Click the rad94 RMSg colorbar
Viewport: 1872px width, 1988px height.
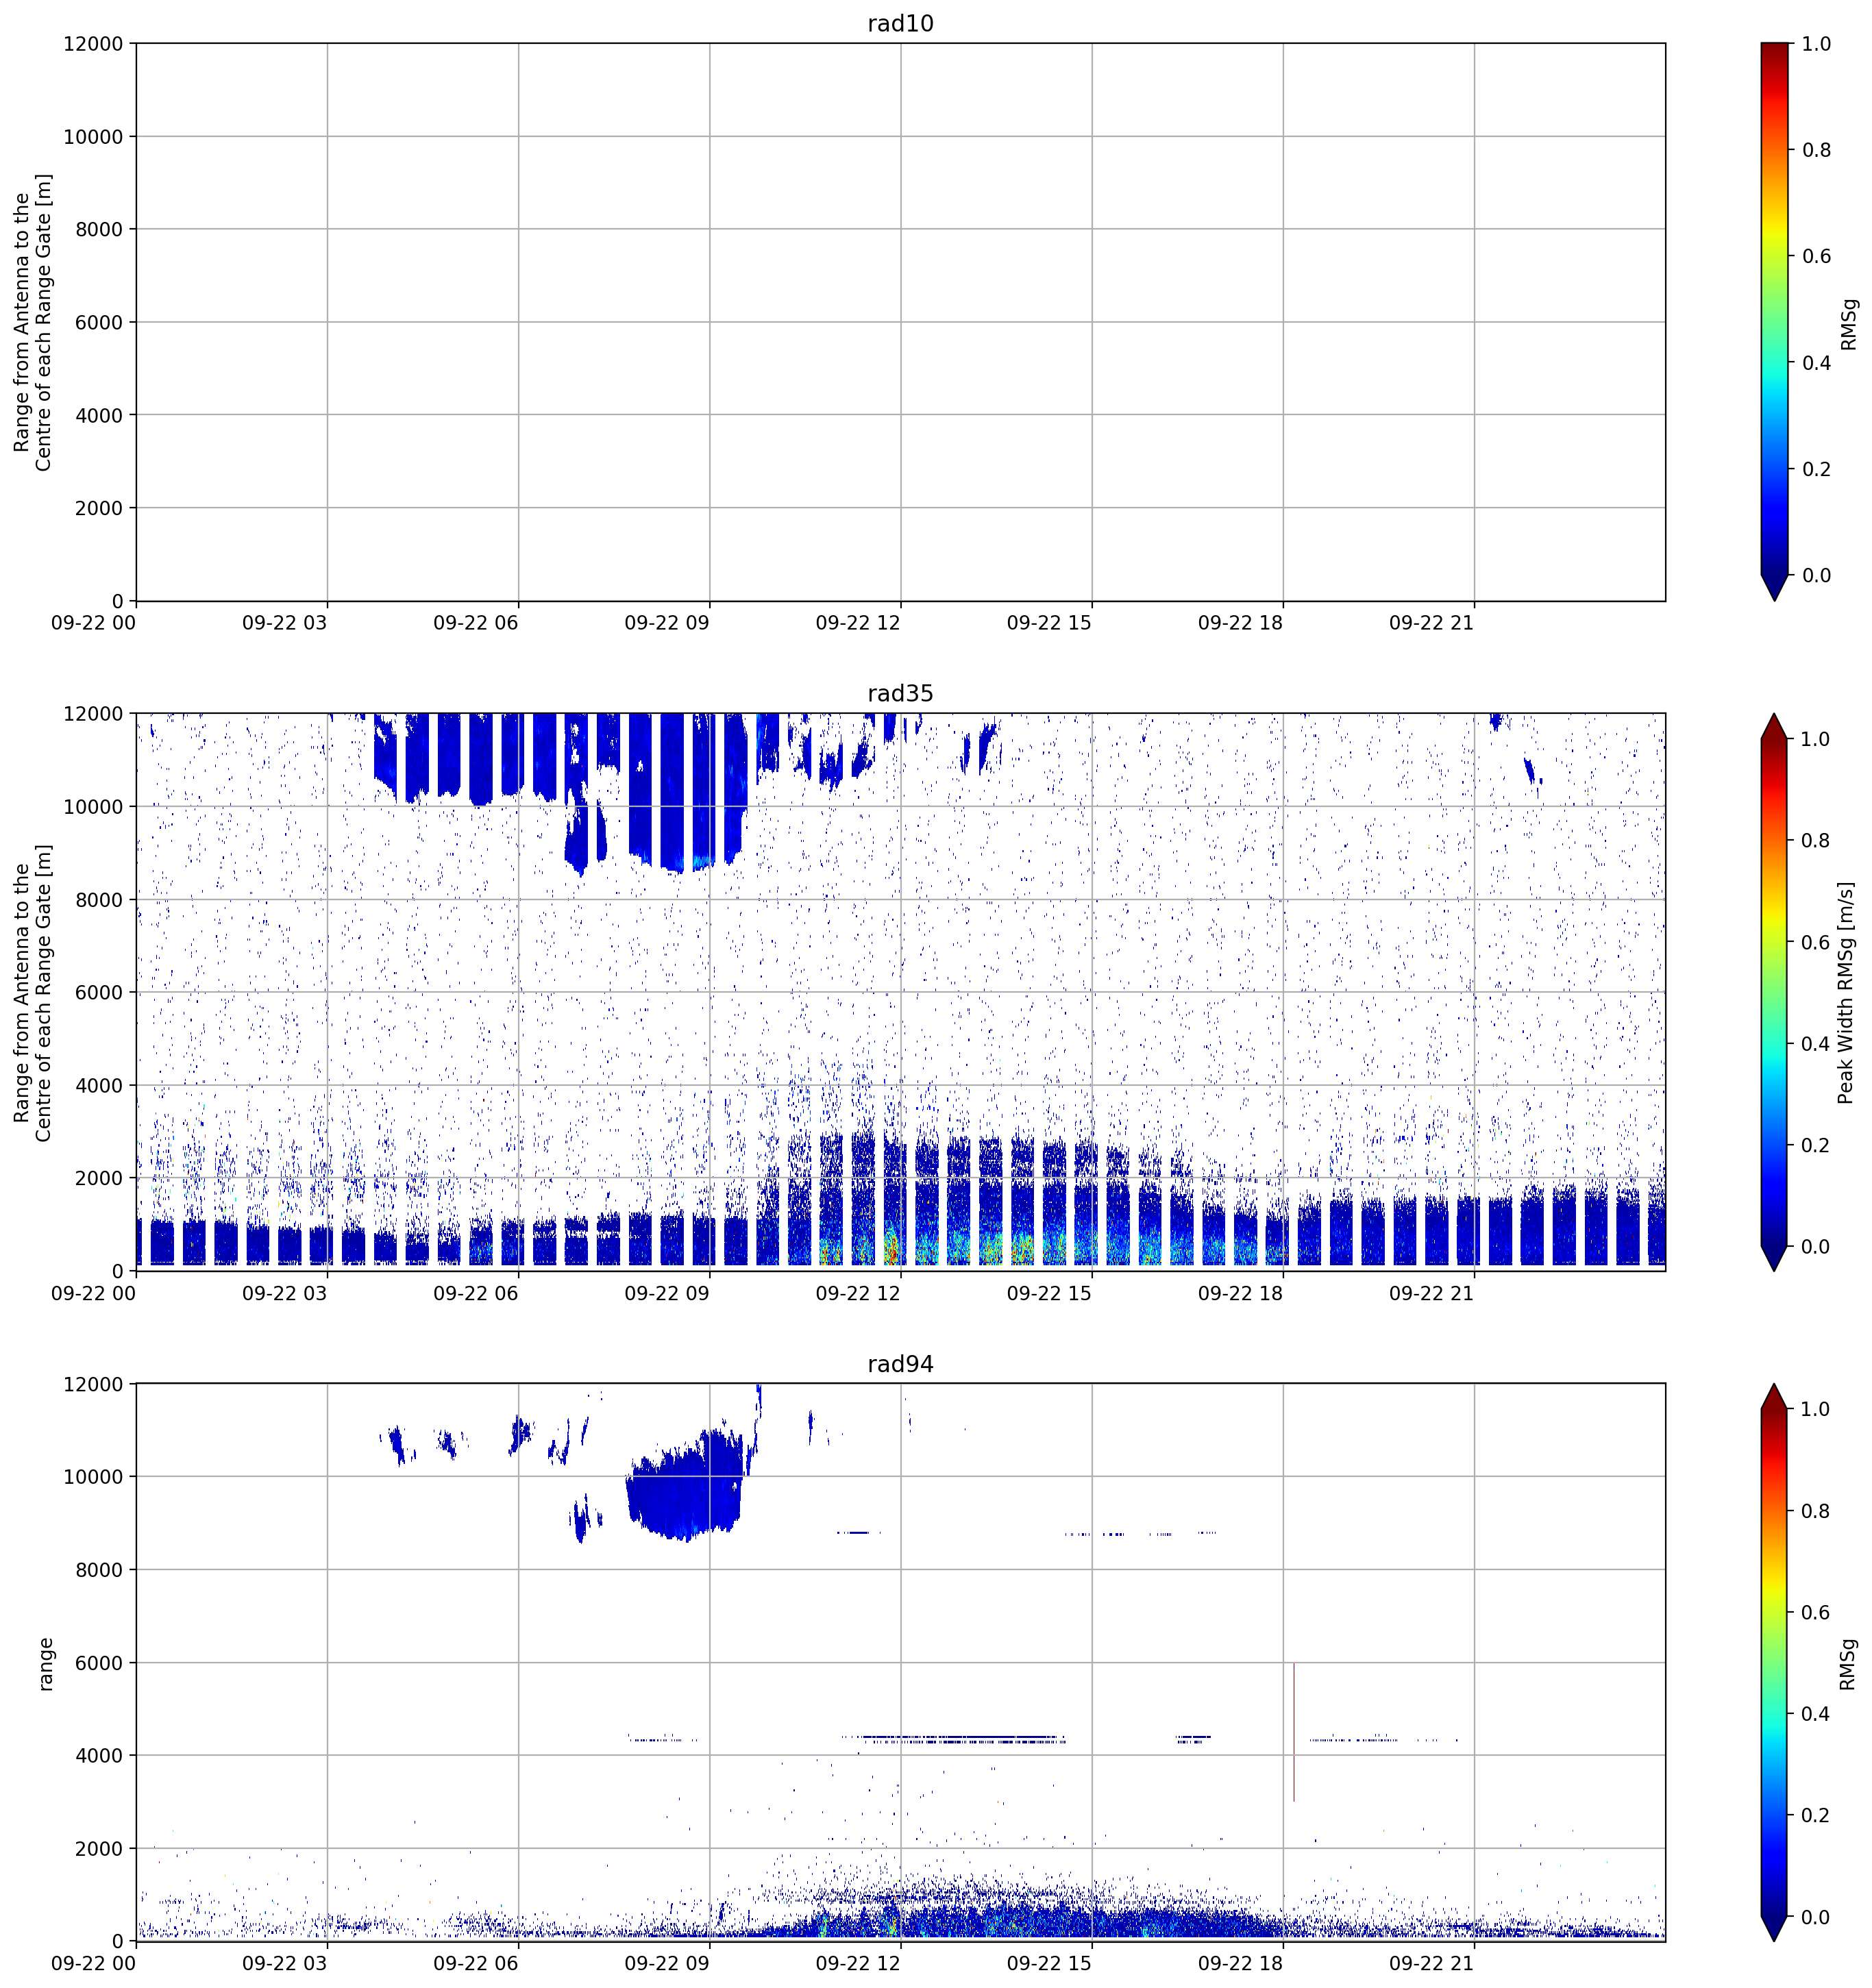click(x=1774, y=1663)
